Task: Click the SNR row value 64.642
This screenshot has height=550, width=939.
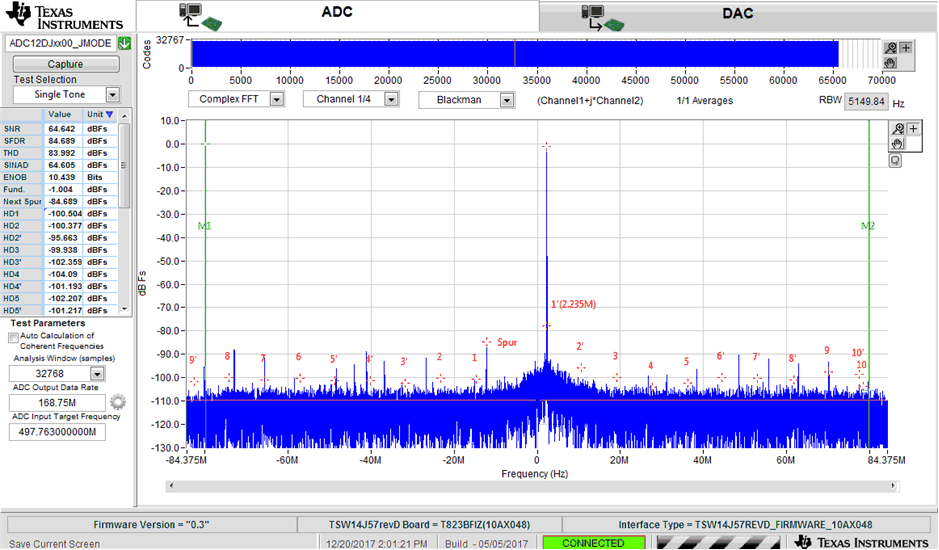Action: point(62,129)
